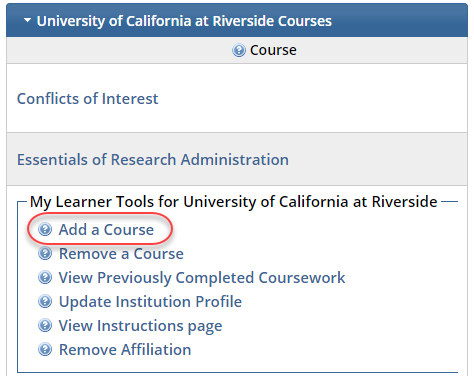Click help icon beside Remove Affiliation
This screenshot has height=380, width=474.
(x=45, y=349)
